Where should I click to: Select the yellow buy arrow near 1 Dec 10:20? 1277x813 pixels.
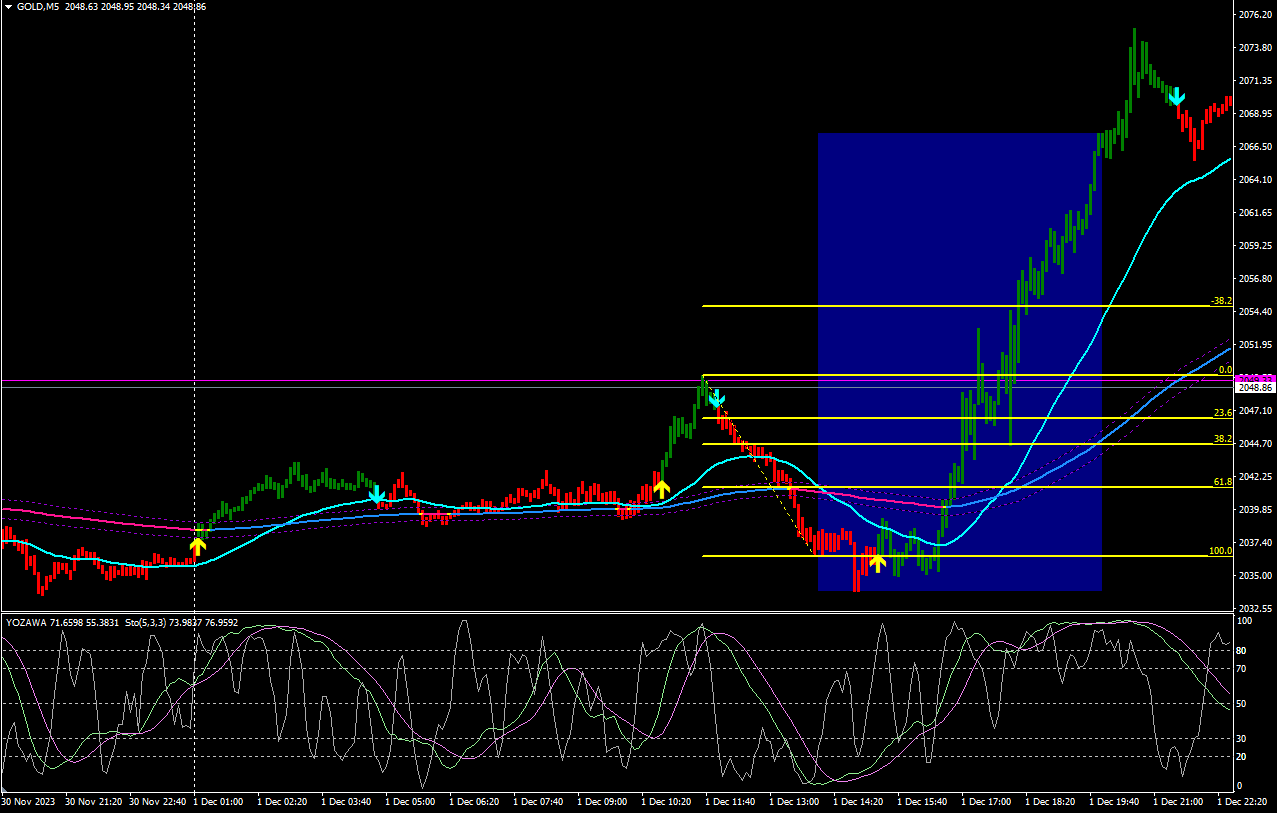tap(661, 489)
